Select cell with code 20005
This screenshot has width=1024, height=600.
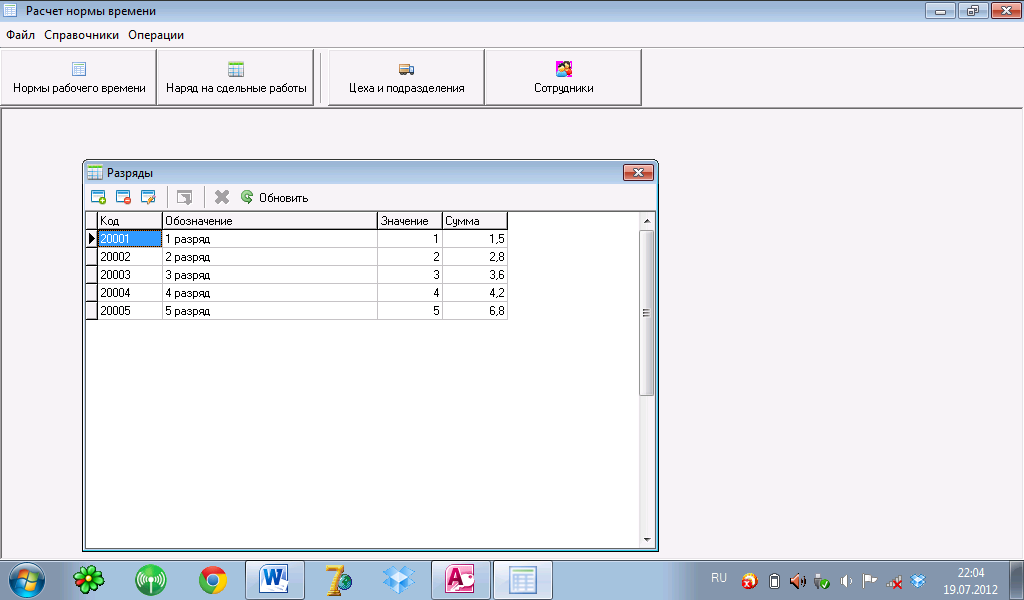(x=130, y=311)
